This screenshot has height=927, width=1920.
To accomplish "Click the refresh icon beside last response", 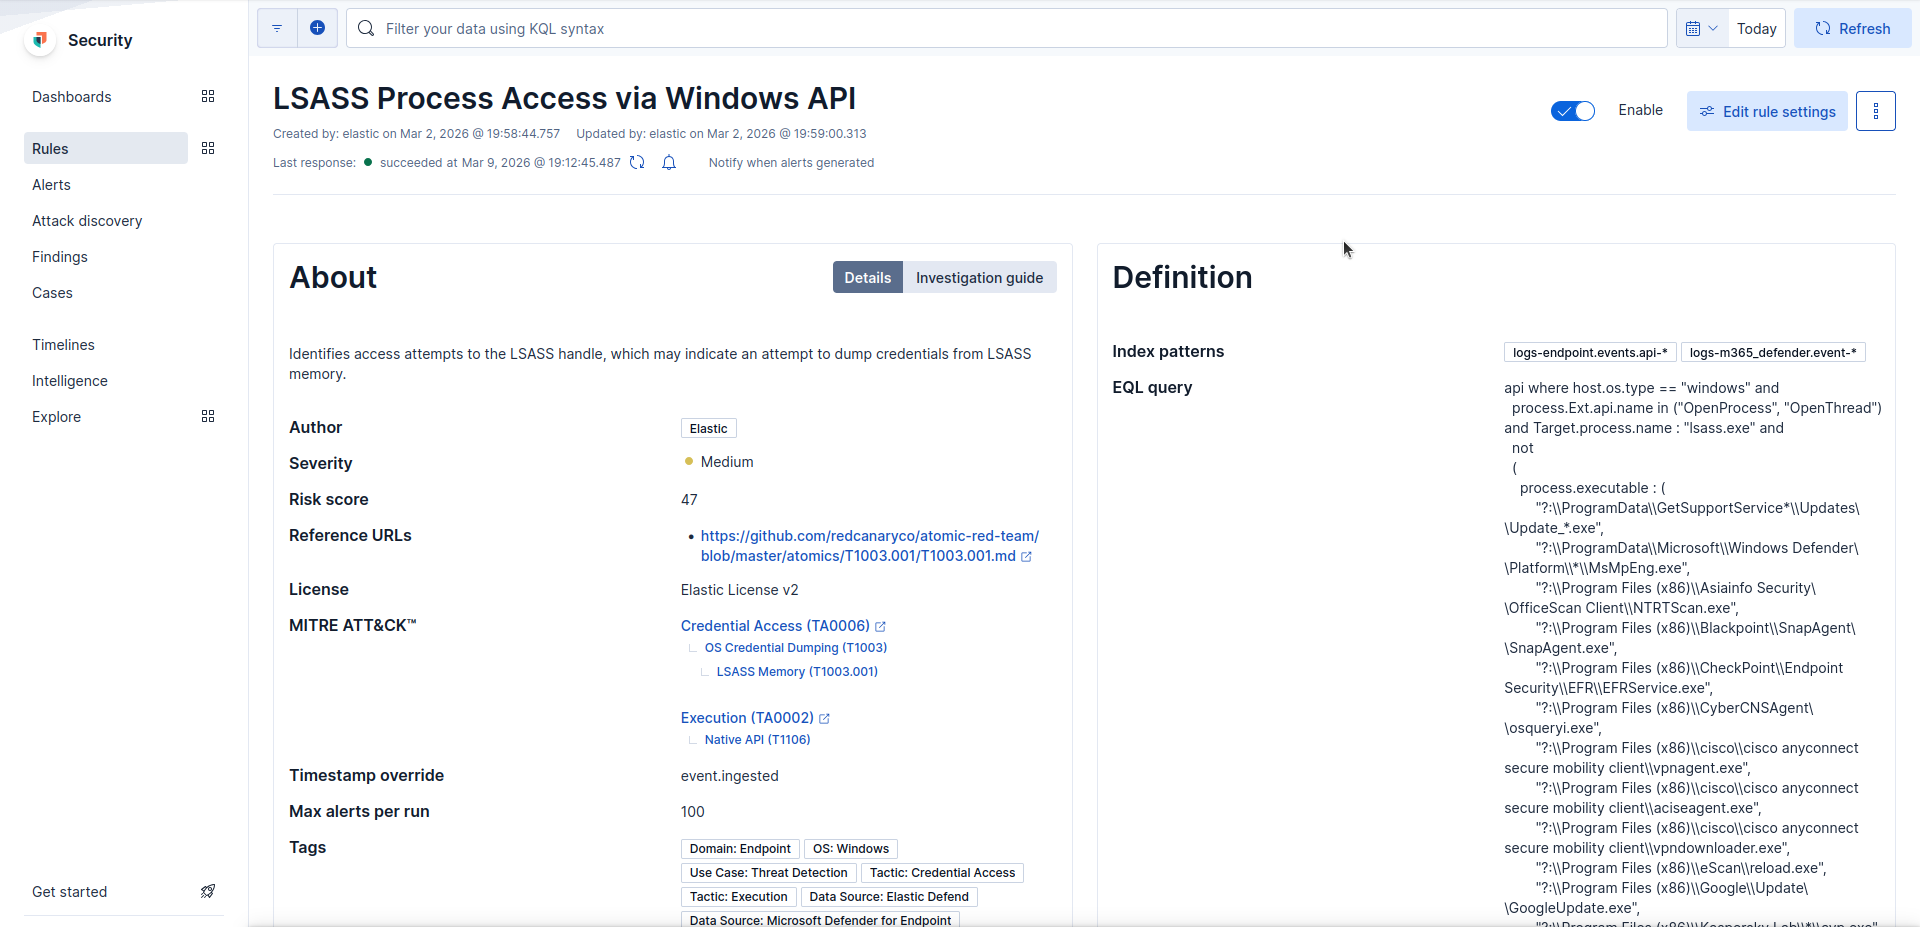I will [x=637, y=163].
